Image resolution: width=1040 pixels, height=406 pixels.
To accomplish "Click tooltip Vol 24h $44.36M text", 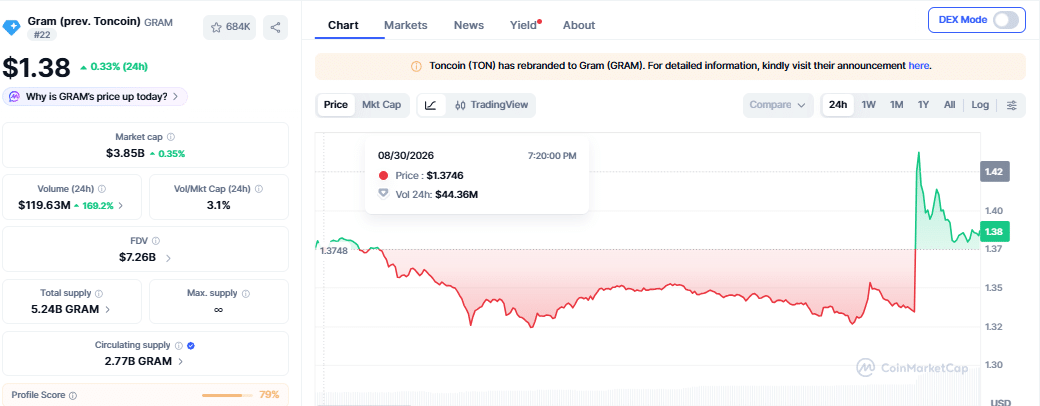I will (436, 195).
